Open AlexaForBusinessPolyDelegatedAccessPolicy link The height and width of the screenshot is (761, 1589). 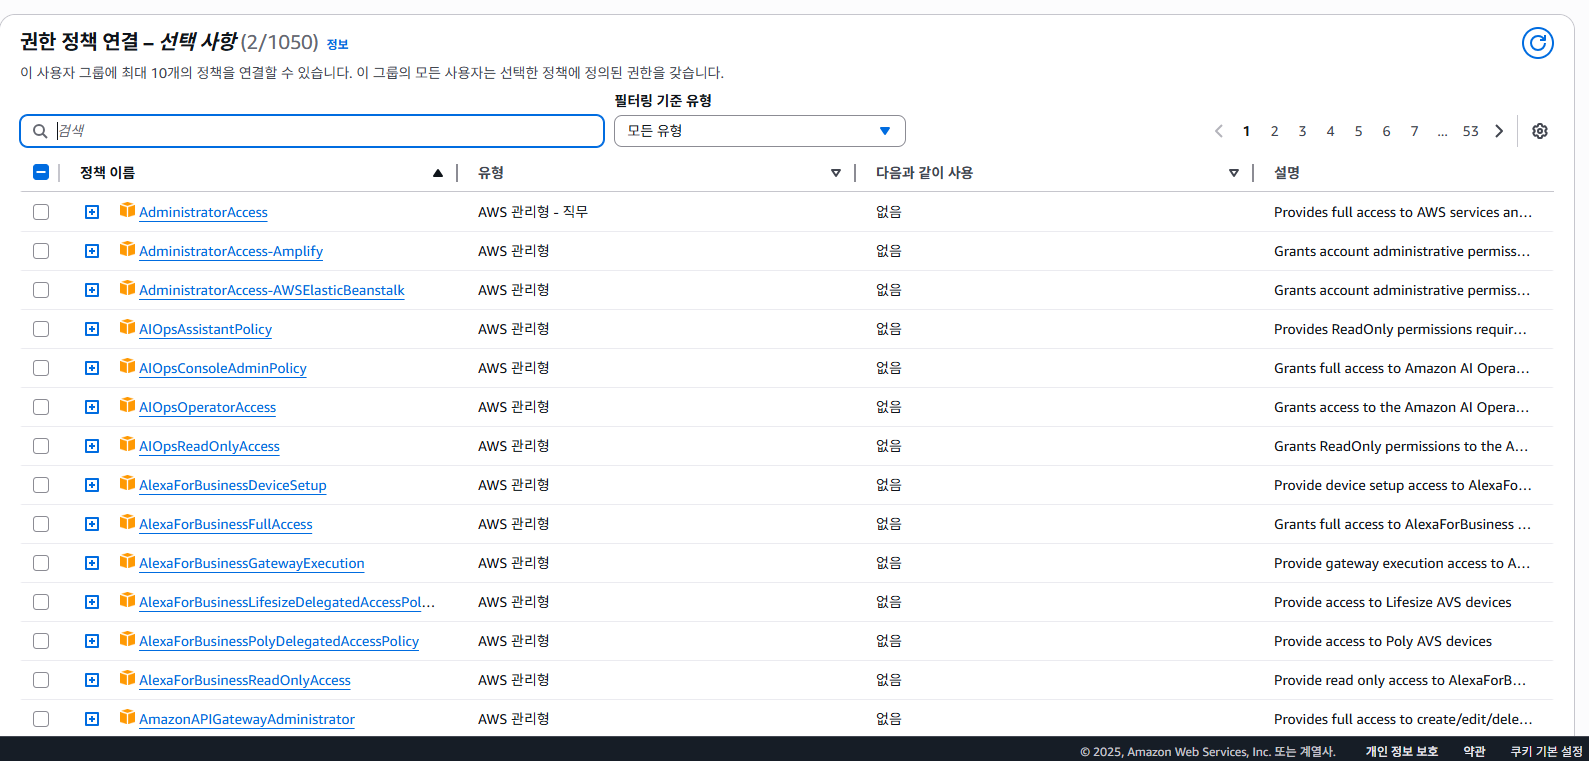279,641
